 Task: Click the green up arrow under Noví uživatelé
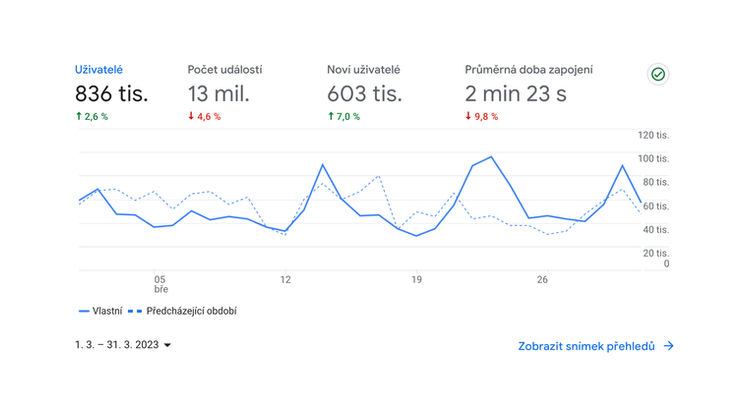pos(331,117)
